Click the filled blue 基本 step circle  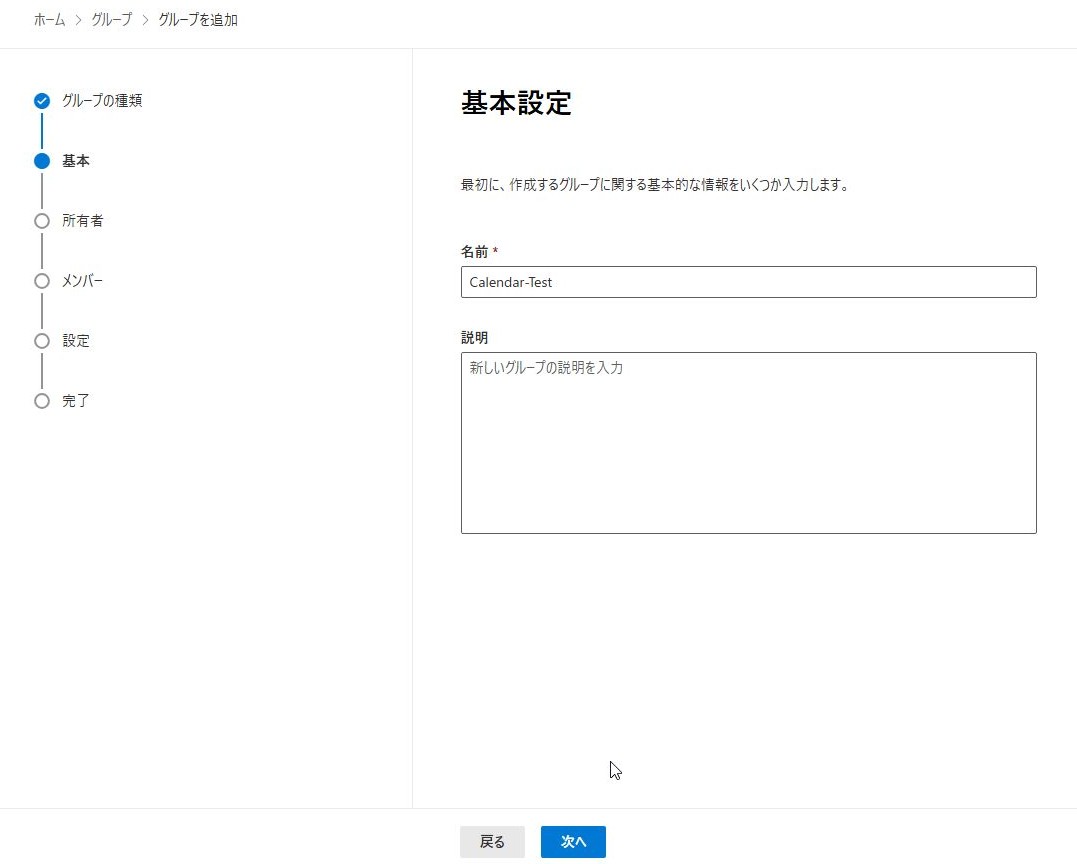click(42, 161)
